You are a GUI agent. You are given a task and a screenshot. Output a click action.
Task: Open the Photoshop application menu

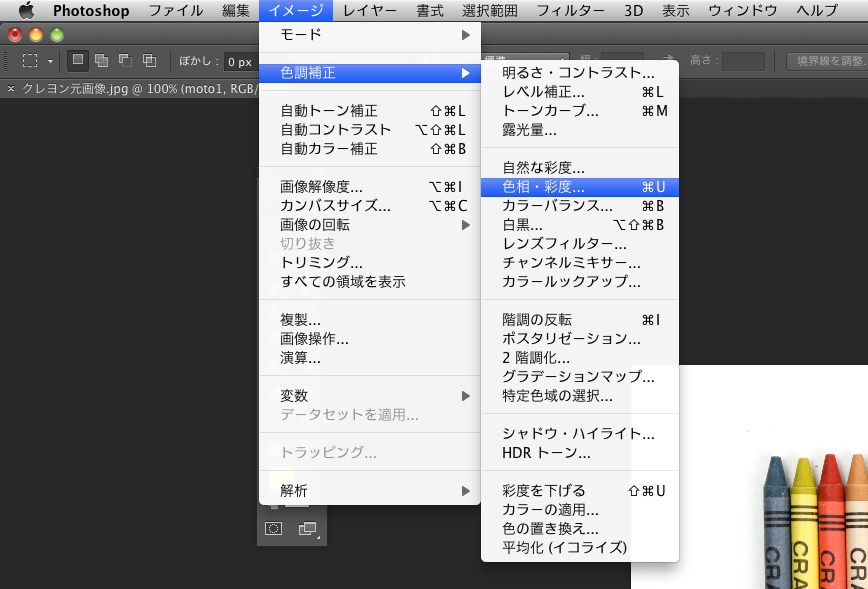click(91, 11)
